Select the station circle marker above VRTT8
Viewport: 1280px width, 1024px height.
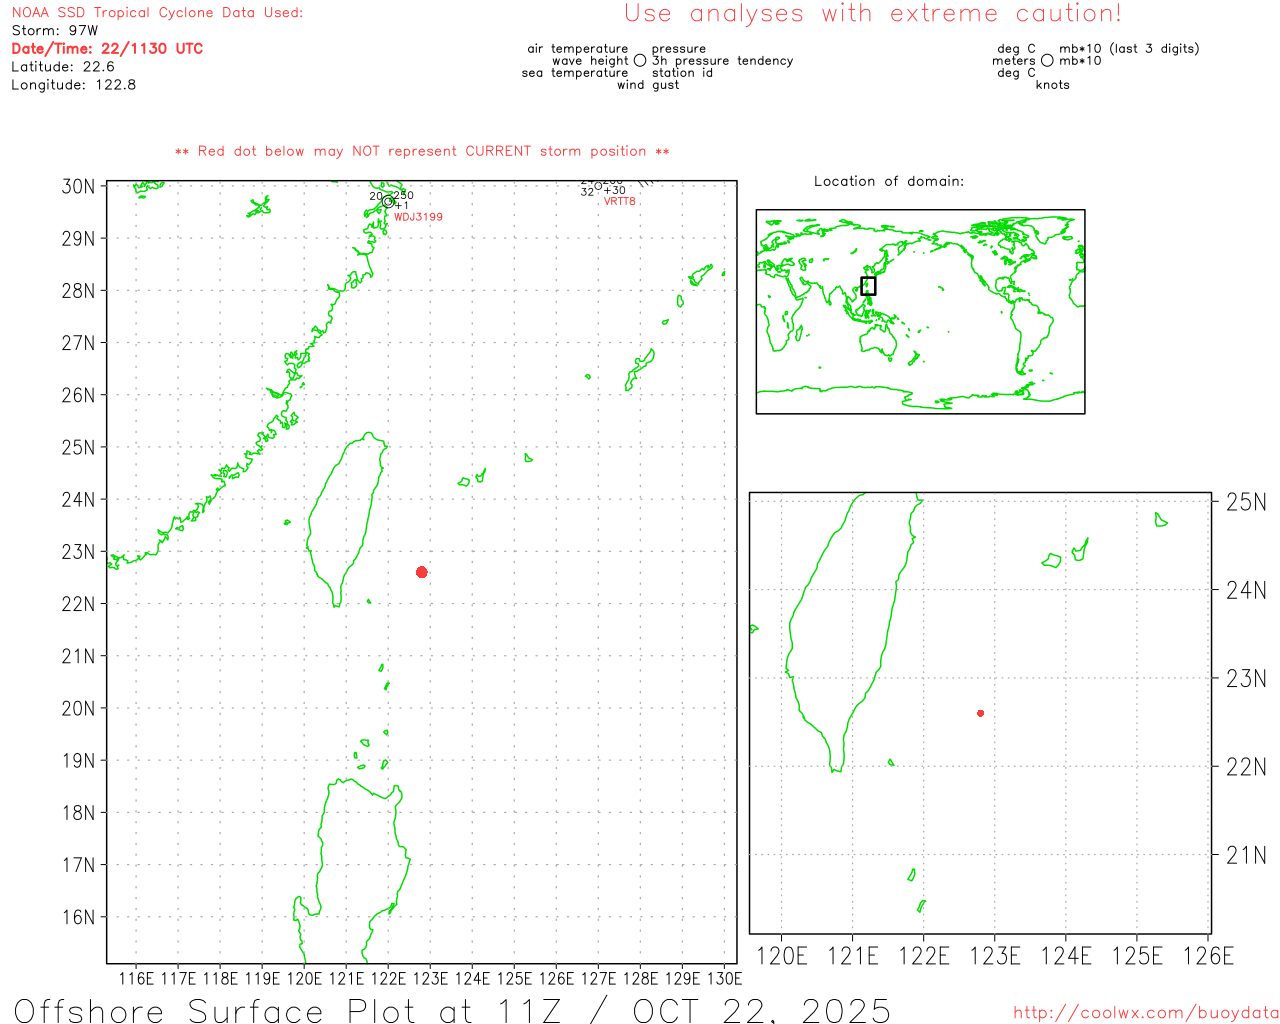click(598, 186)
